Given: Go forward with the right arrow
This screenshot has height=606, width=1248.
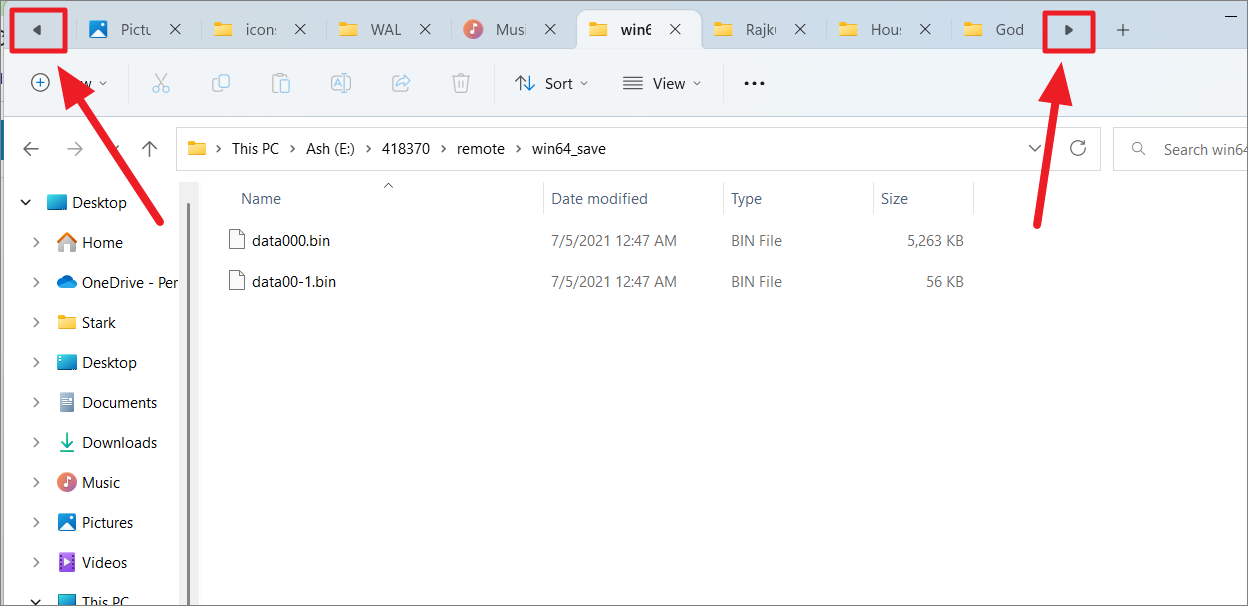Looking at the screenshot, I should pyautogui.click(x=75, y=149).
